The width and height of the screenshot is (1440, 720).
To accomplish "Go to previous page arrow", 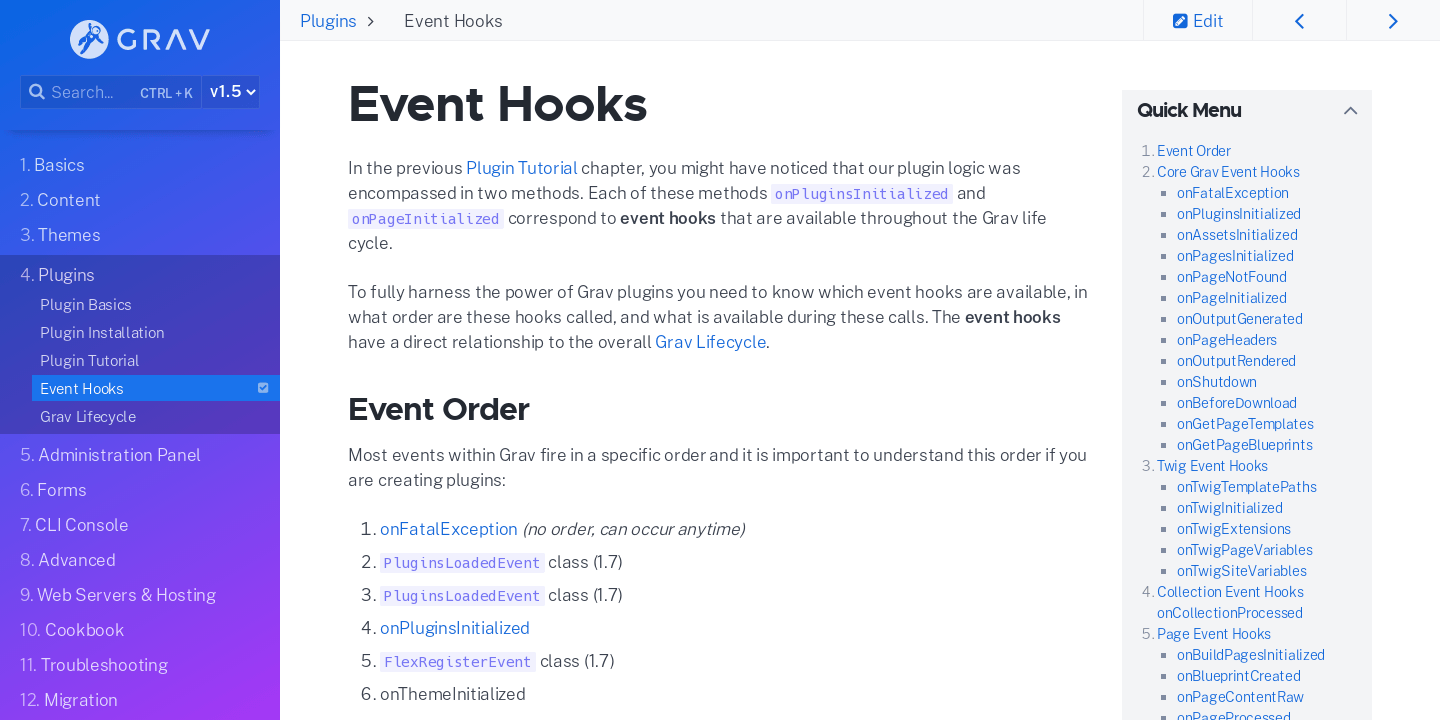I will tap(1299, 21).
